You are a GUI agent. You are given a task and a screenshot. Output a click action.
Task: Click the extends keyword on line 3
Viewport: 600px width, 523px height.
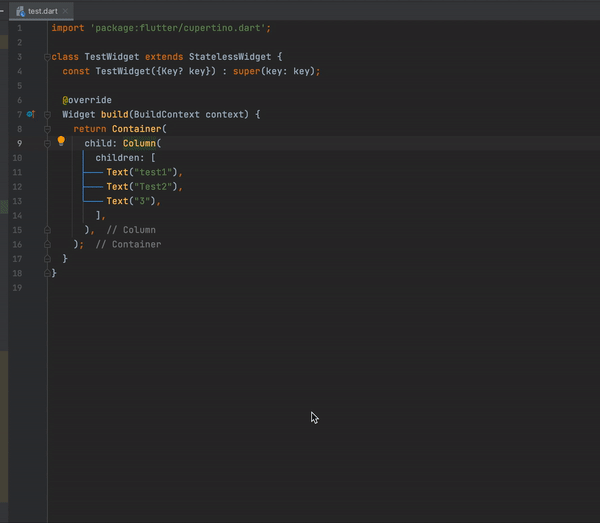164,57
